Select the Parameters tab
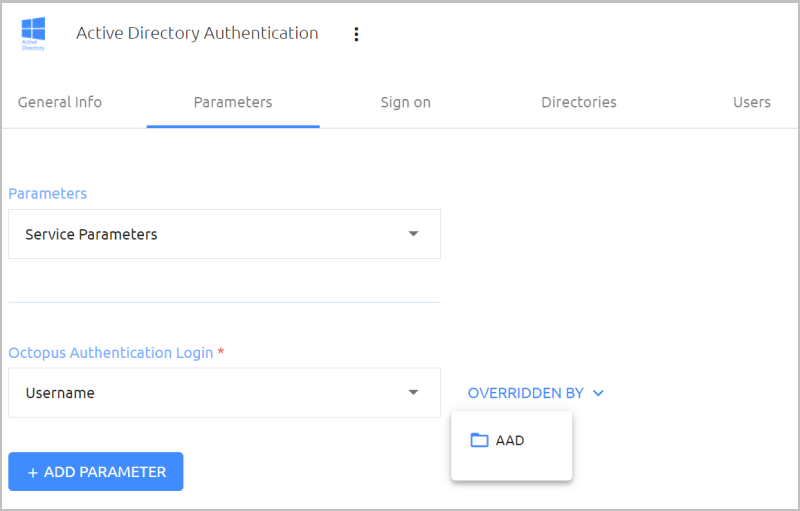This screenshot has width=800, height=511. (233, 102)
